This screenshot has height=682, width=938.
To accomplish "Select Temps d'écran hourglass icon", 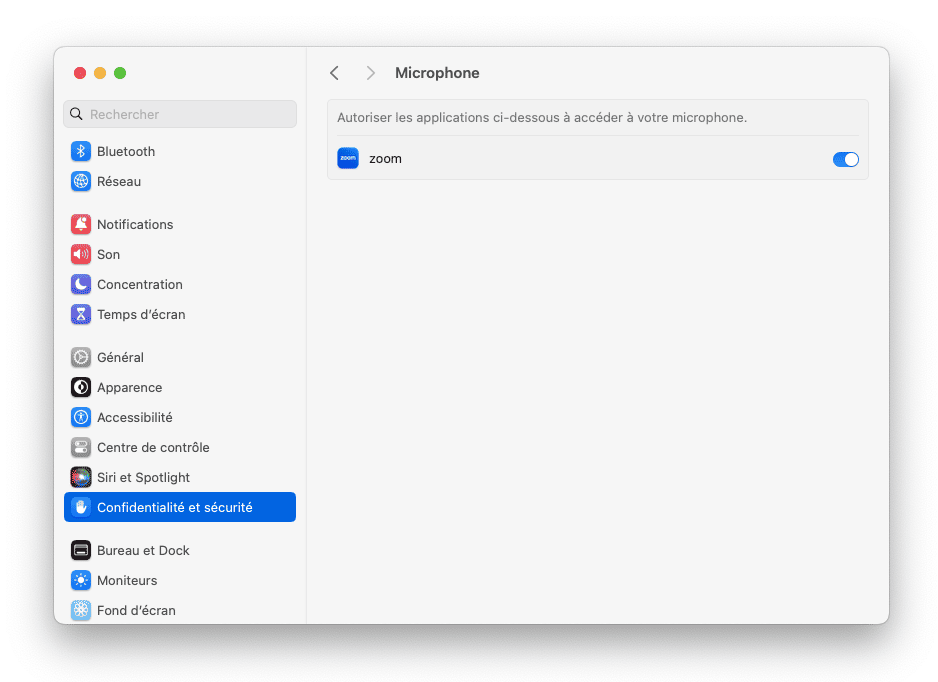I will coord(81,314).
